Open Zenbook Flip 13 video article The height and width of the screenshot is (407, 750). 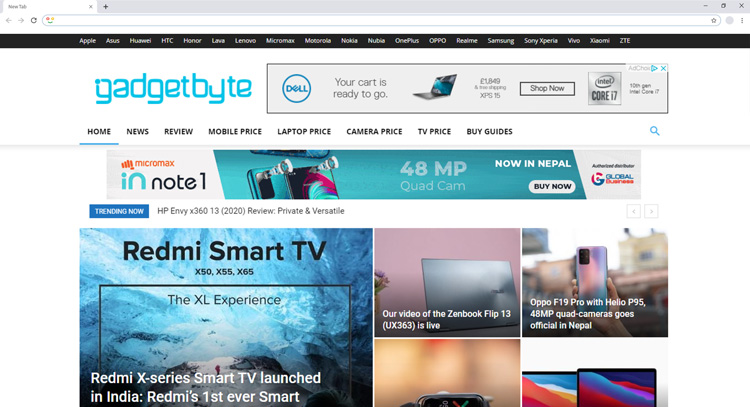click(x=446, y=319)
